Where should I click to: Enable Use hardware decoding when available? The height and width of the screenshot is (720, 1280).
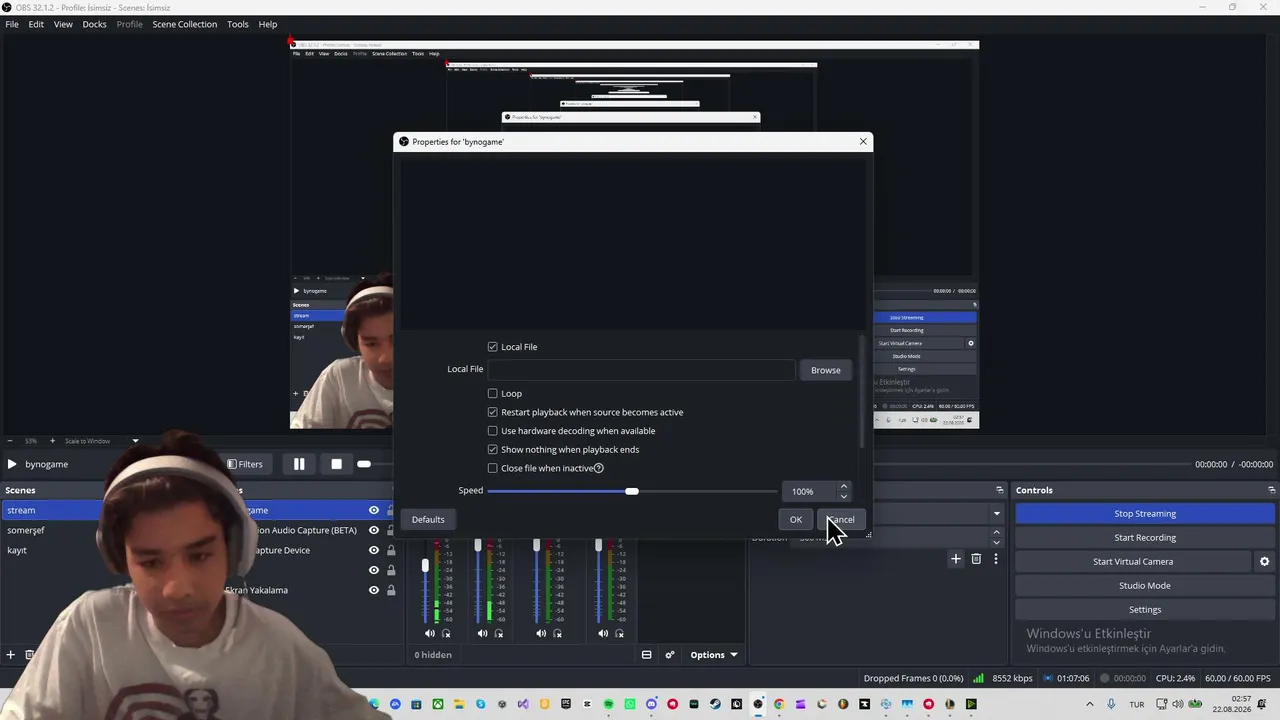(x=492, y=431)
